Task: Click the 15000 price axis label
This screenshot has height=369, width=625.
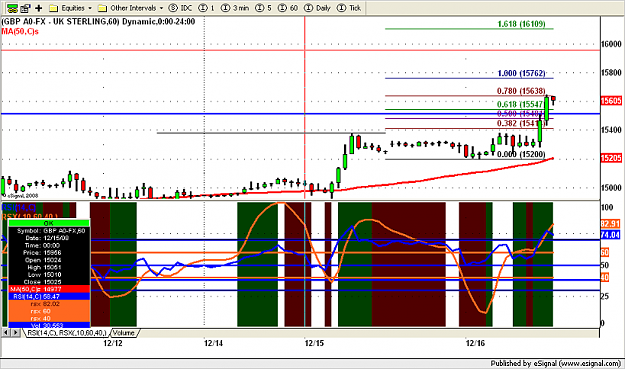Action: click(611, 187)
